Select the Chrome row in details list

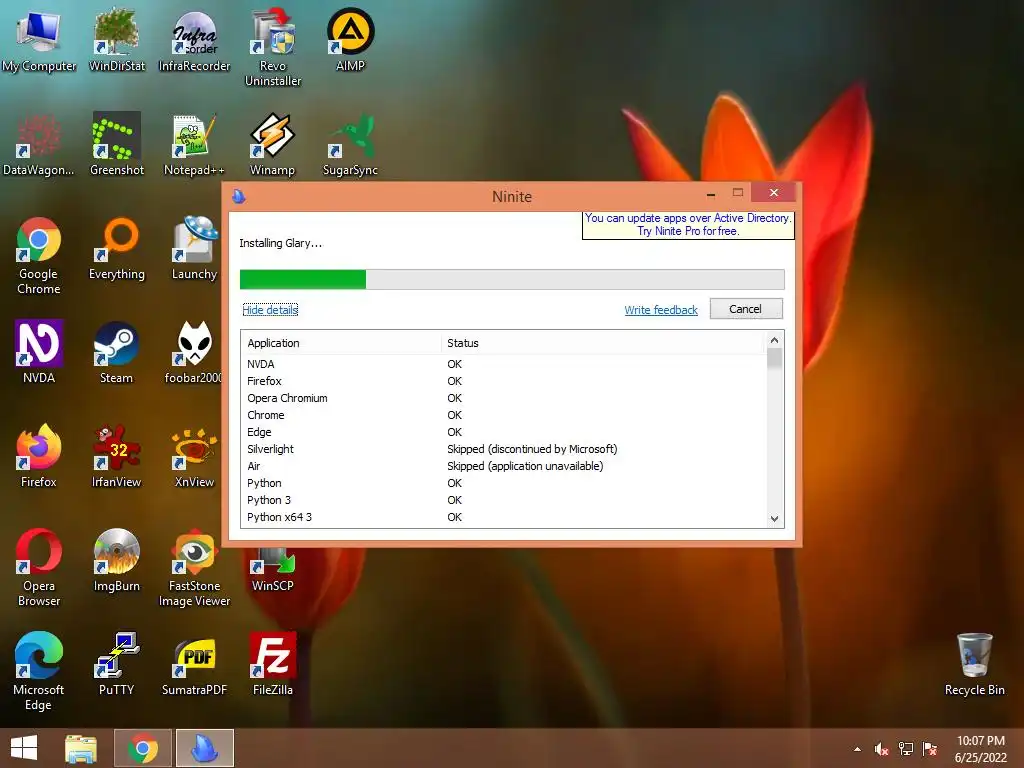pyautogui.click(x=504, y=415)
